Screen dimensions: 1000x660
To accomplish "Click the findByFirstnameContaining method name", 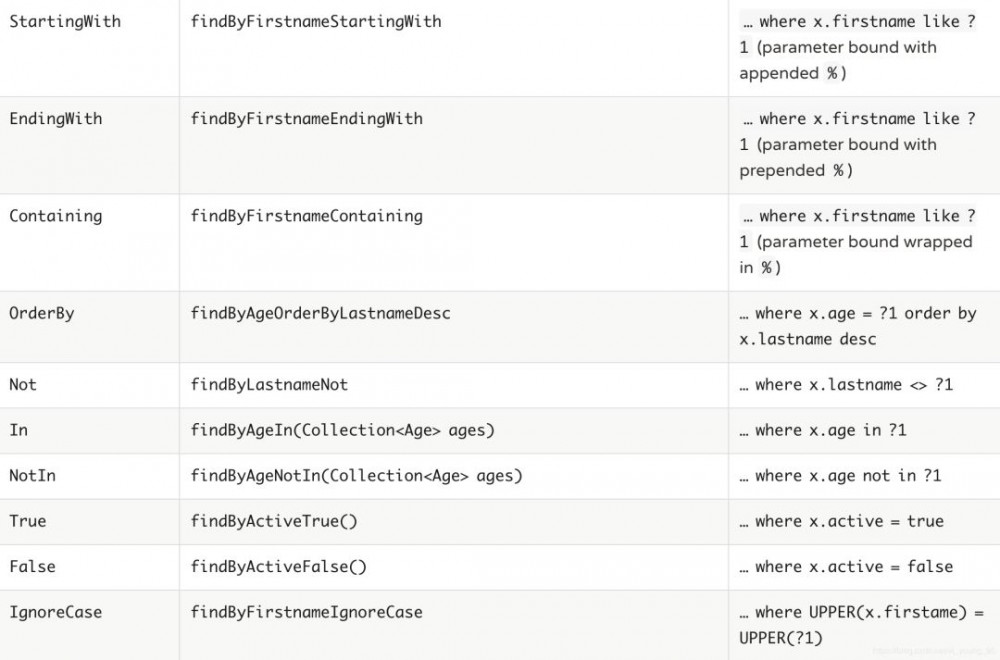I will point(305,215).
